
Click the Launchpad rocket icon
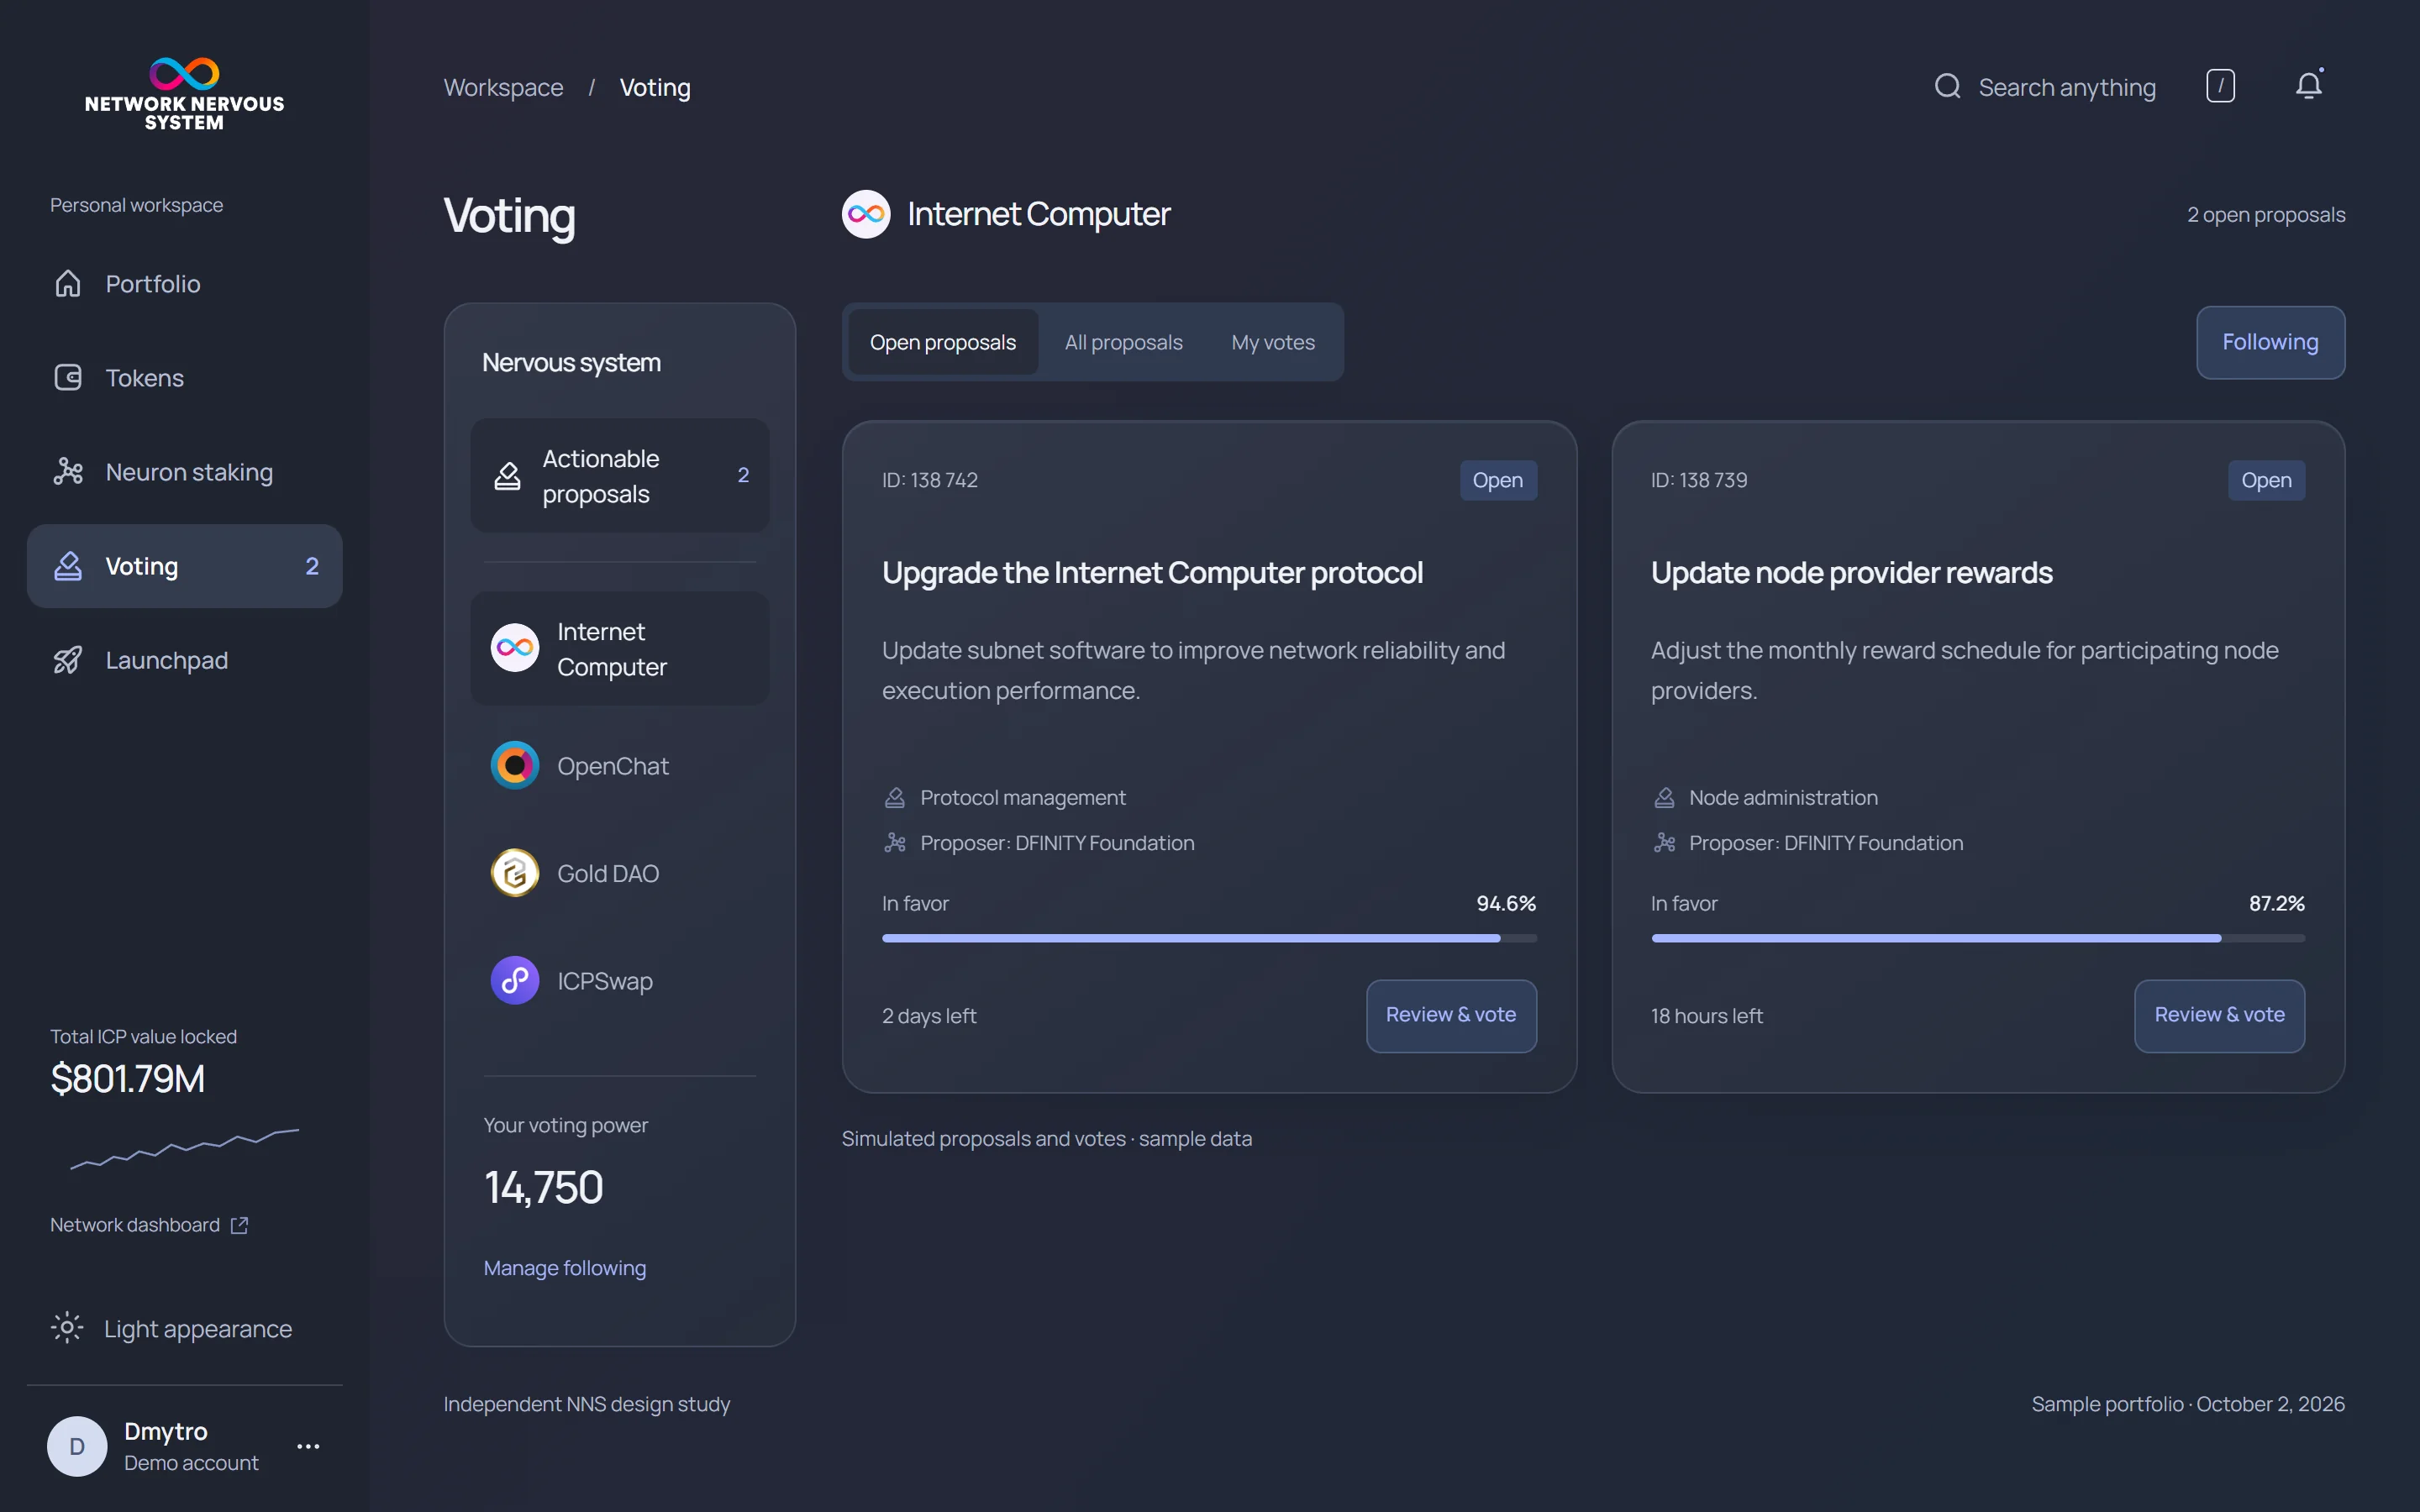[68, 660]
